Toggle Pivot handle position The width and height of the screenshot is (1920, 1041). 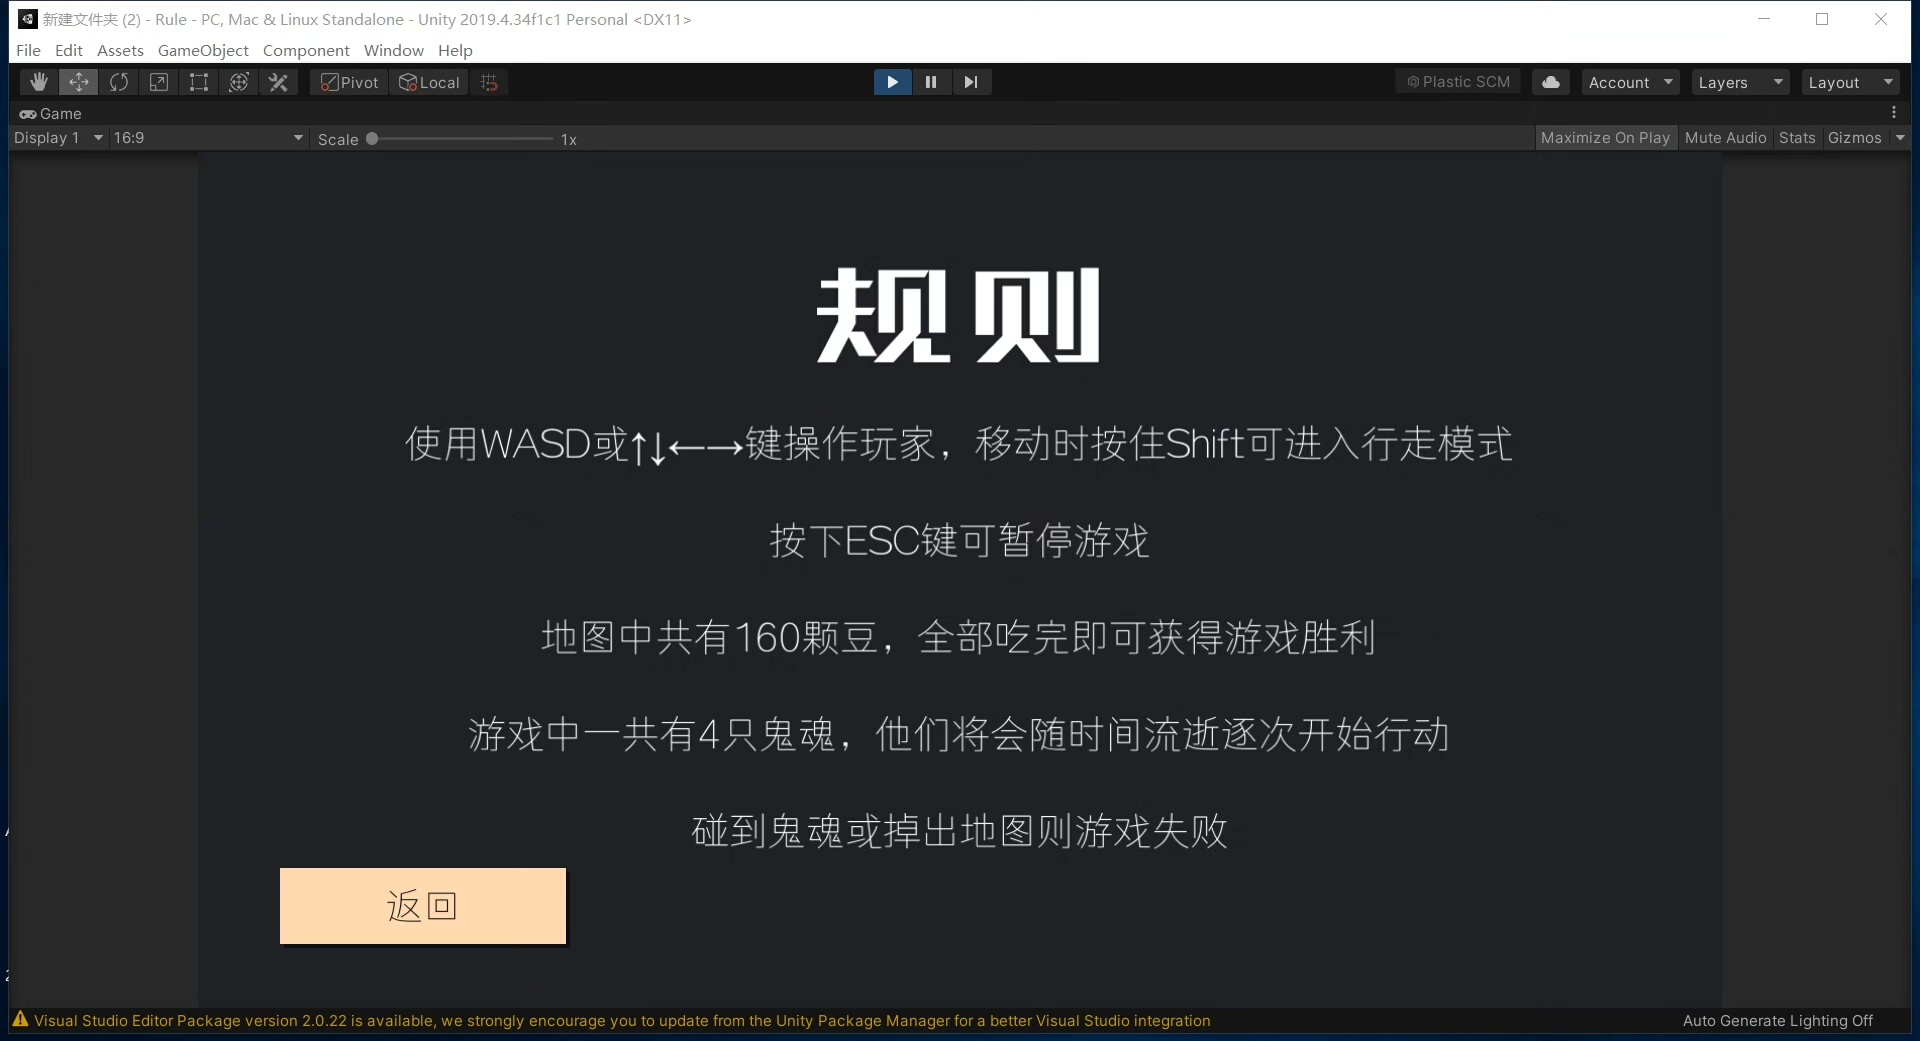click(x=349, y=82)
